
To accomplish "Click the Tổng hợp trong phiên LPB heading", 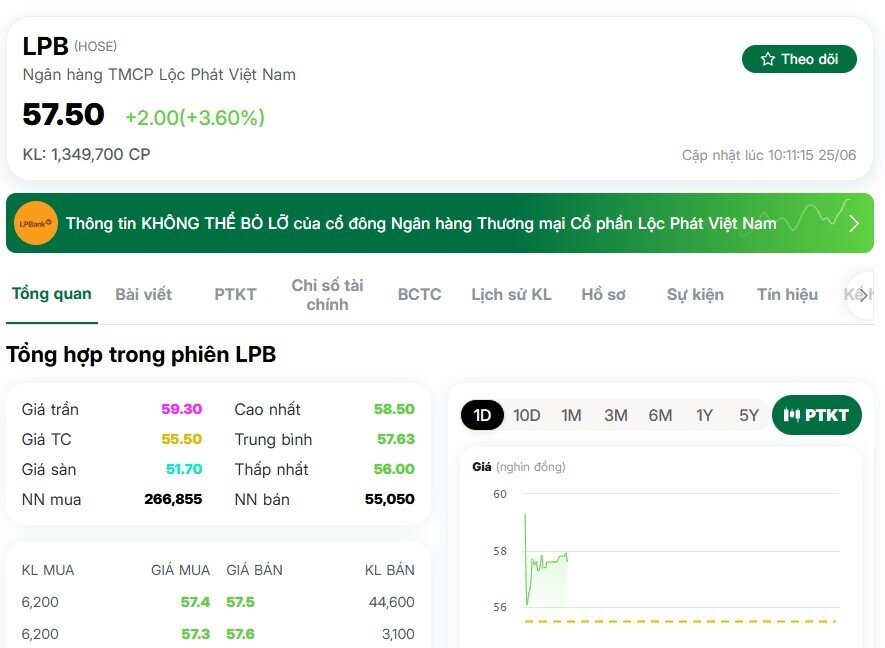I will 141,354.
